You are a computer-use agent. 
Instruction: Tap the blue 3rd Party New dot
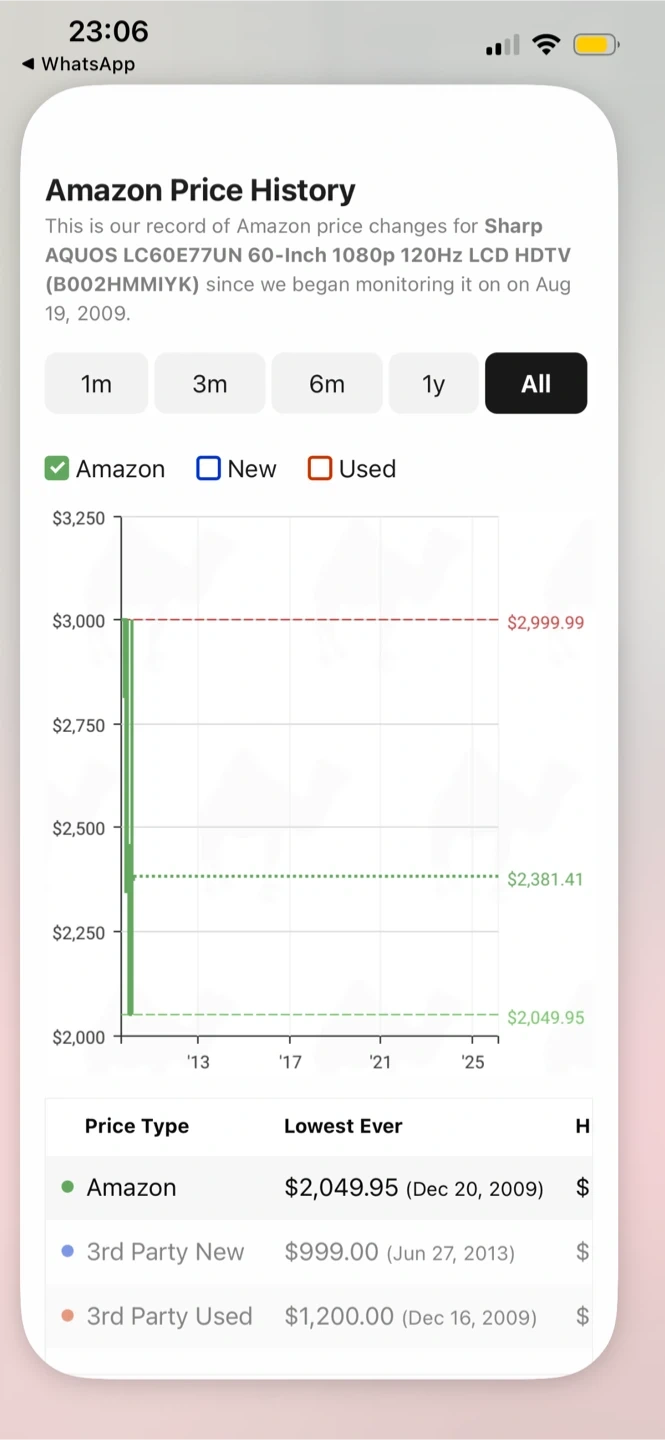[x=68, y=1251]
